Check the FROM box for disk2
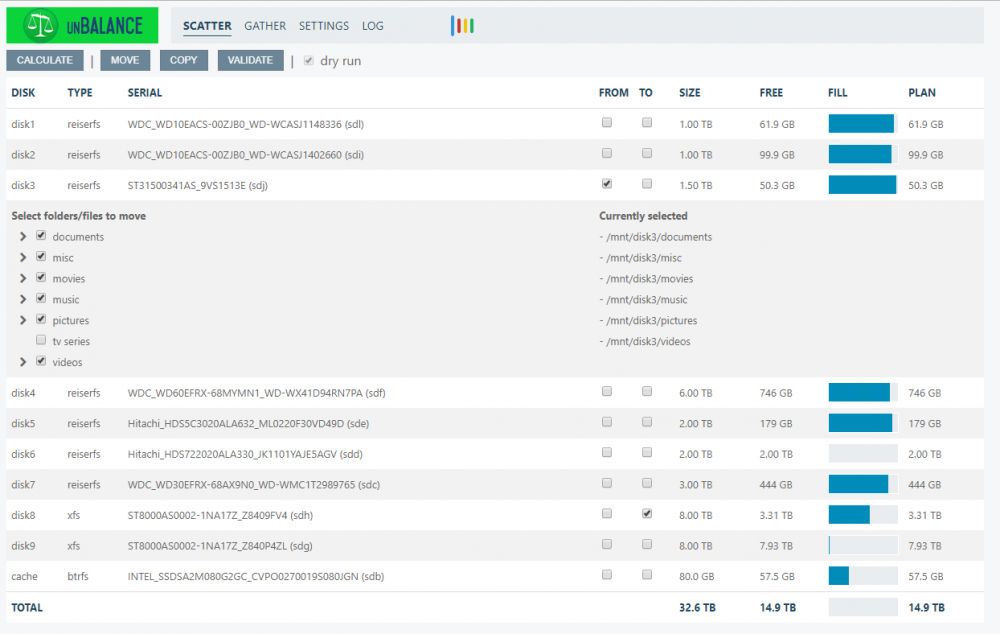Viewport: 1000px width, 634px height. tap(607, 153)
